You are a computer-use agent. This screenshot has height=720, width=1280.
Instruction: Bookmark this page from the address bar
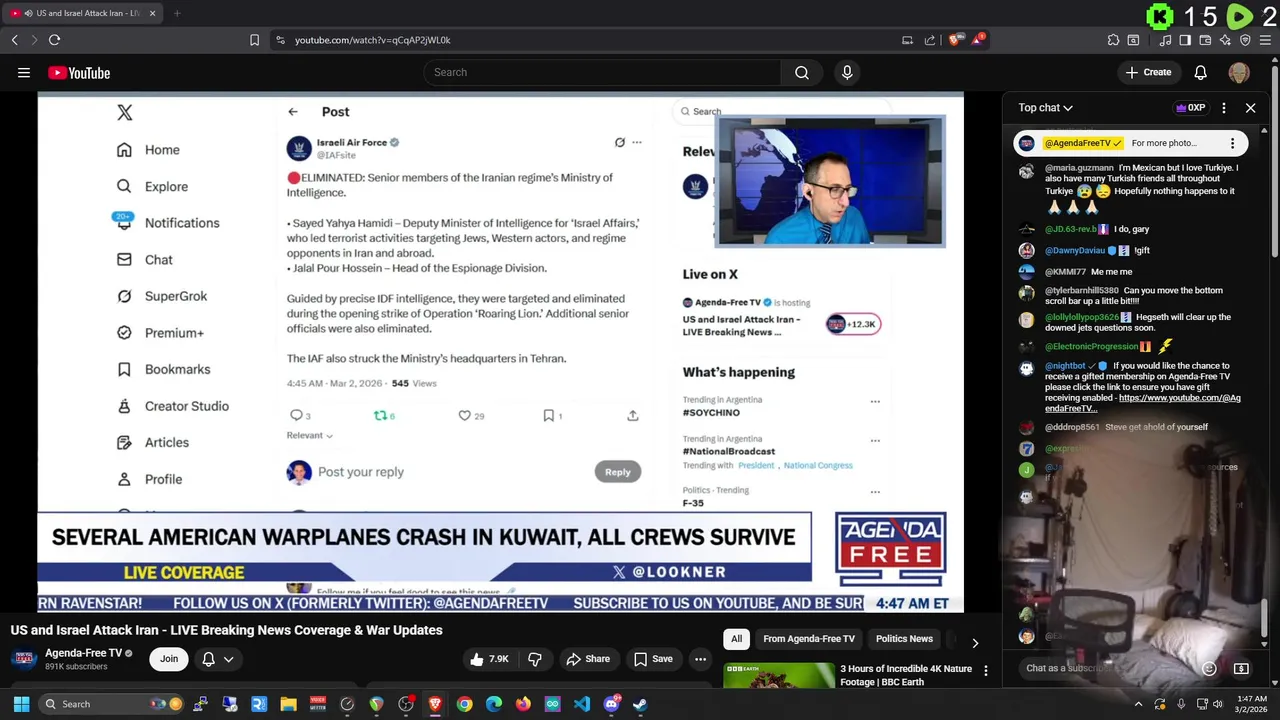254,40
